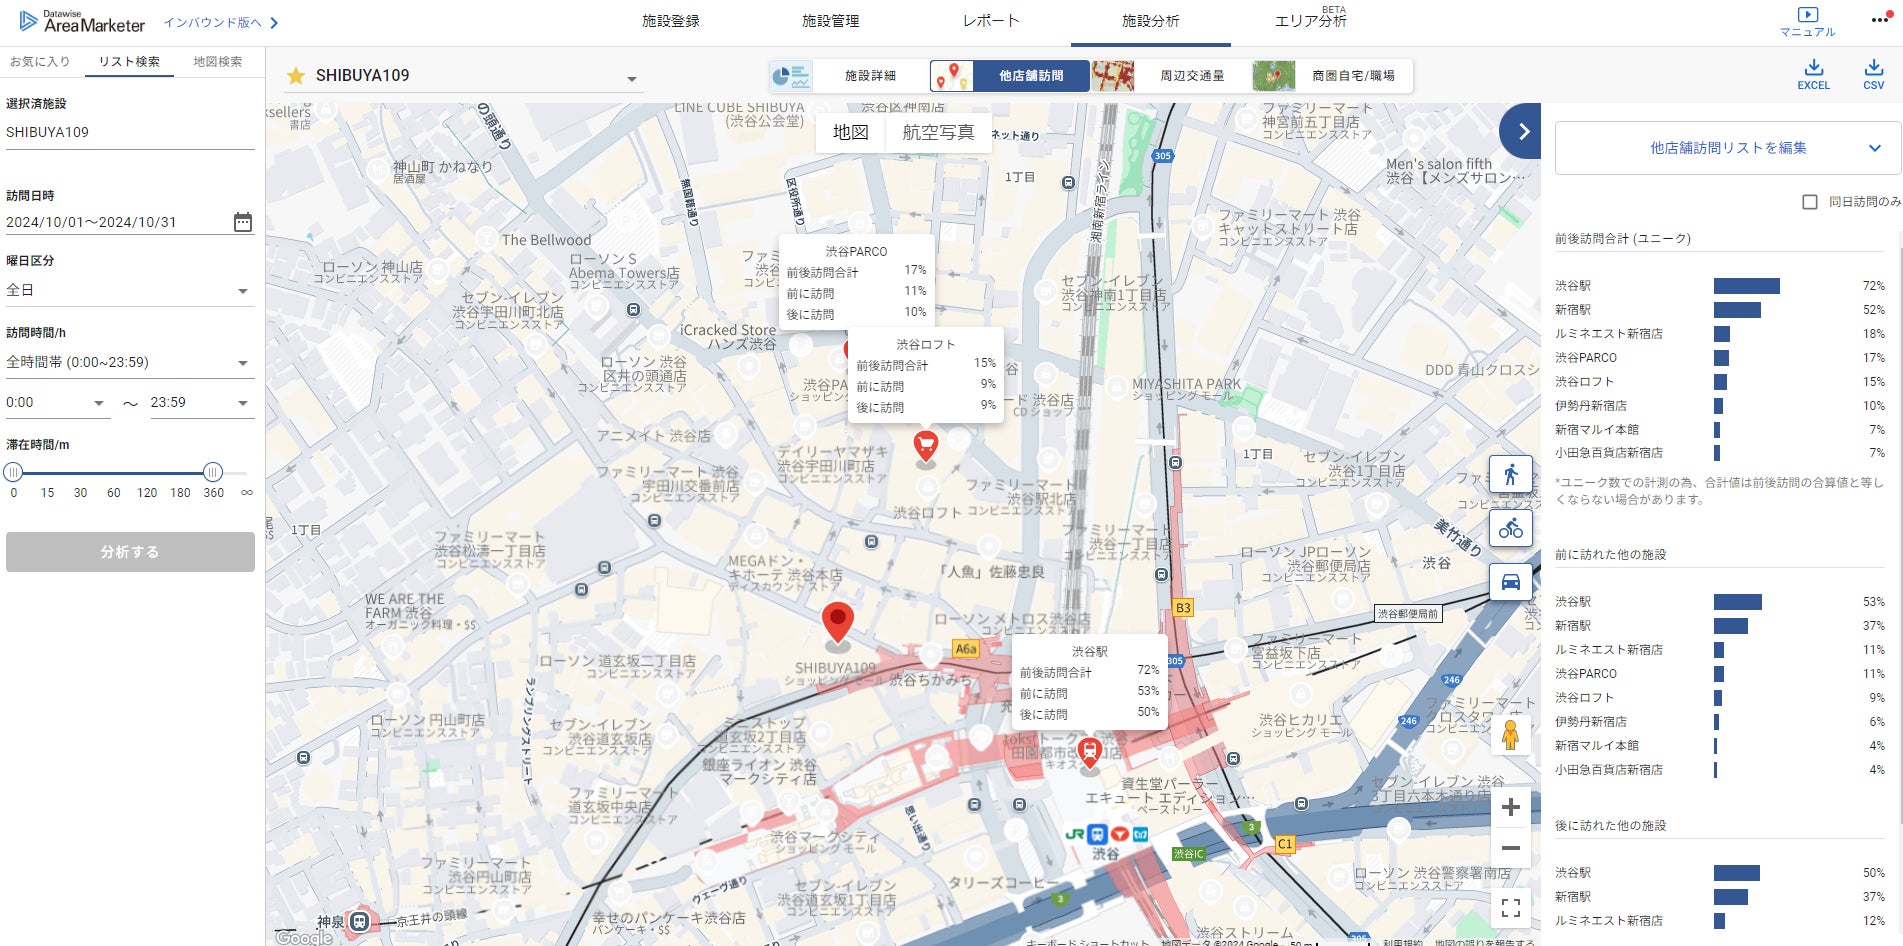The image size is (1903, 946).
Task: Click the Street View pegman
Action: 1510,735
